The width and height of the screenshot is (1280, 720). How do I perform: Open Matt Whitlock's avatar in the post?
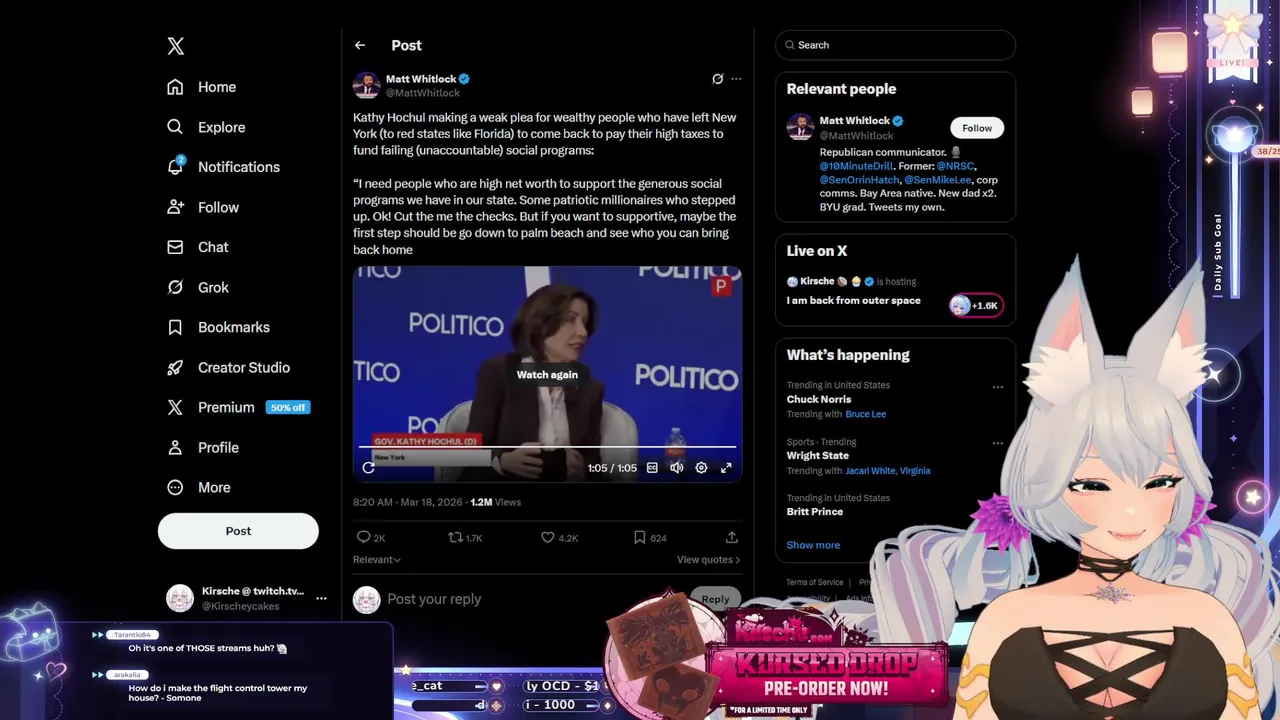click(366, 85)
